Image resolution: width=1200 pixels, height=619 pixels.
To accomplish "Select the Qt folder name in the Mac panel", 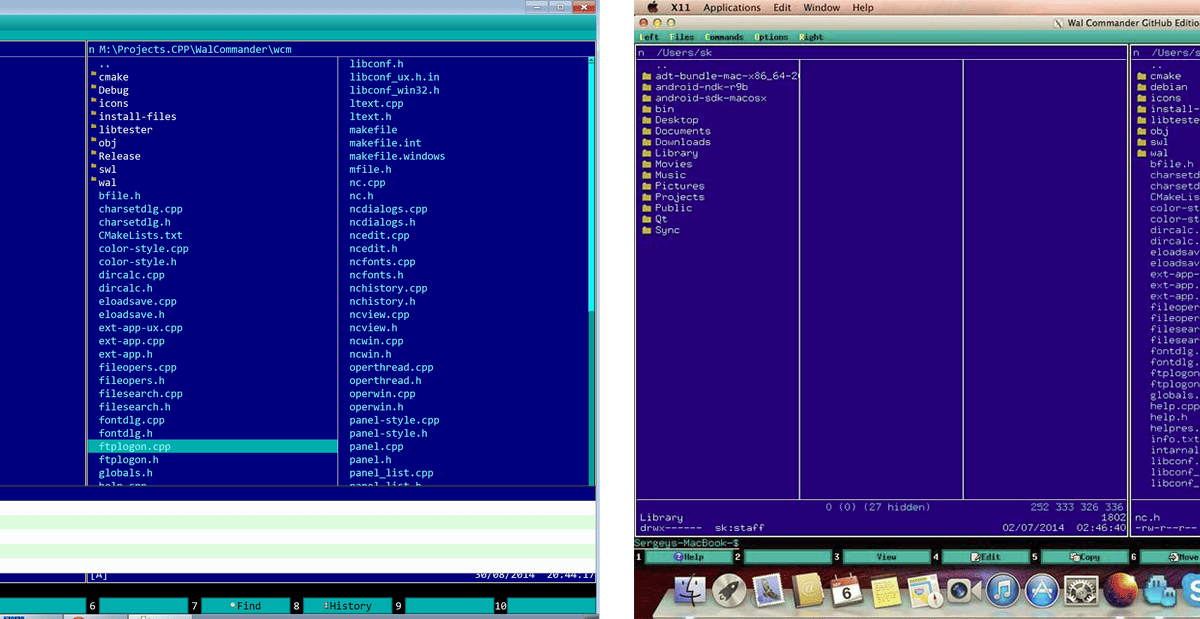I will coord(661,219).
